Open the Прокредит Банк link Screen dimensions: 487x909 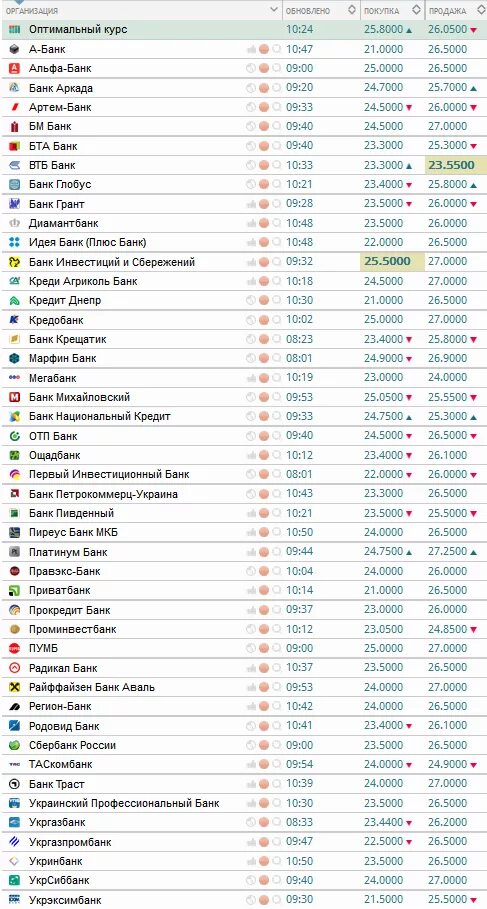[70, 610]
